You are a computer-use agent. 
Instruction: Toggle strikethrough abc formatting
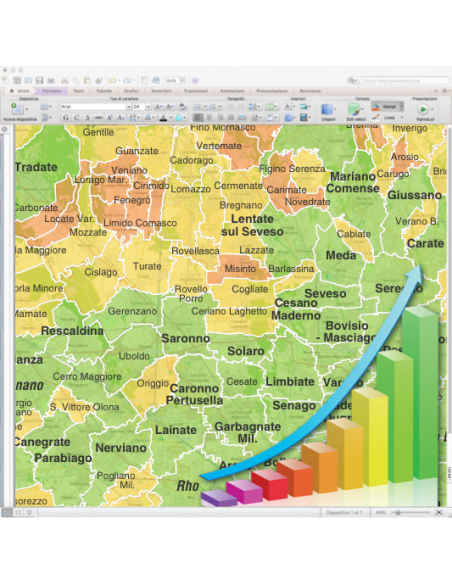(98, 118)
